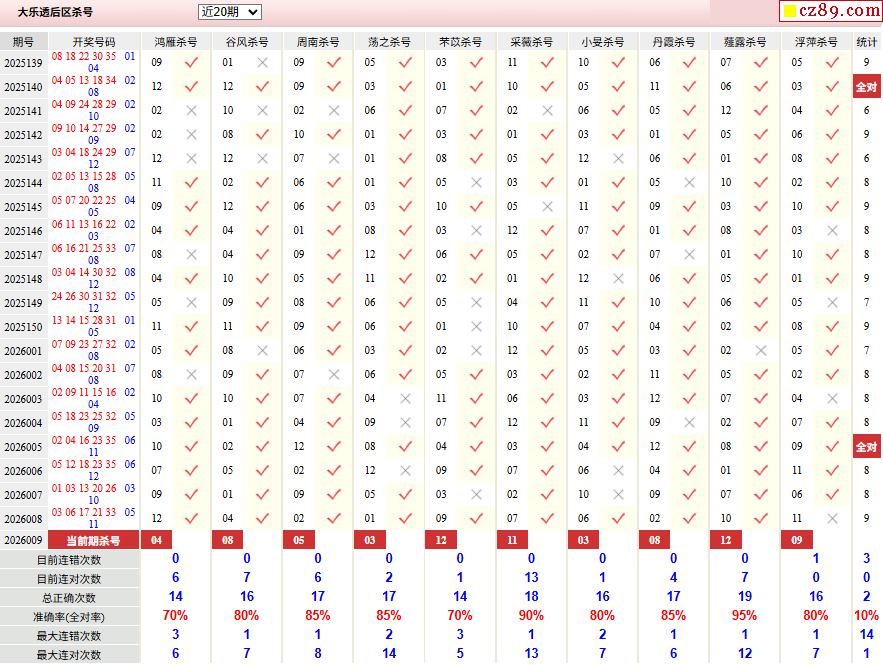Viewport: 883px width, 665px height.
Task: Click the 统计 column header
Action: (x=867, y=42)
